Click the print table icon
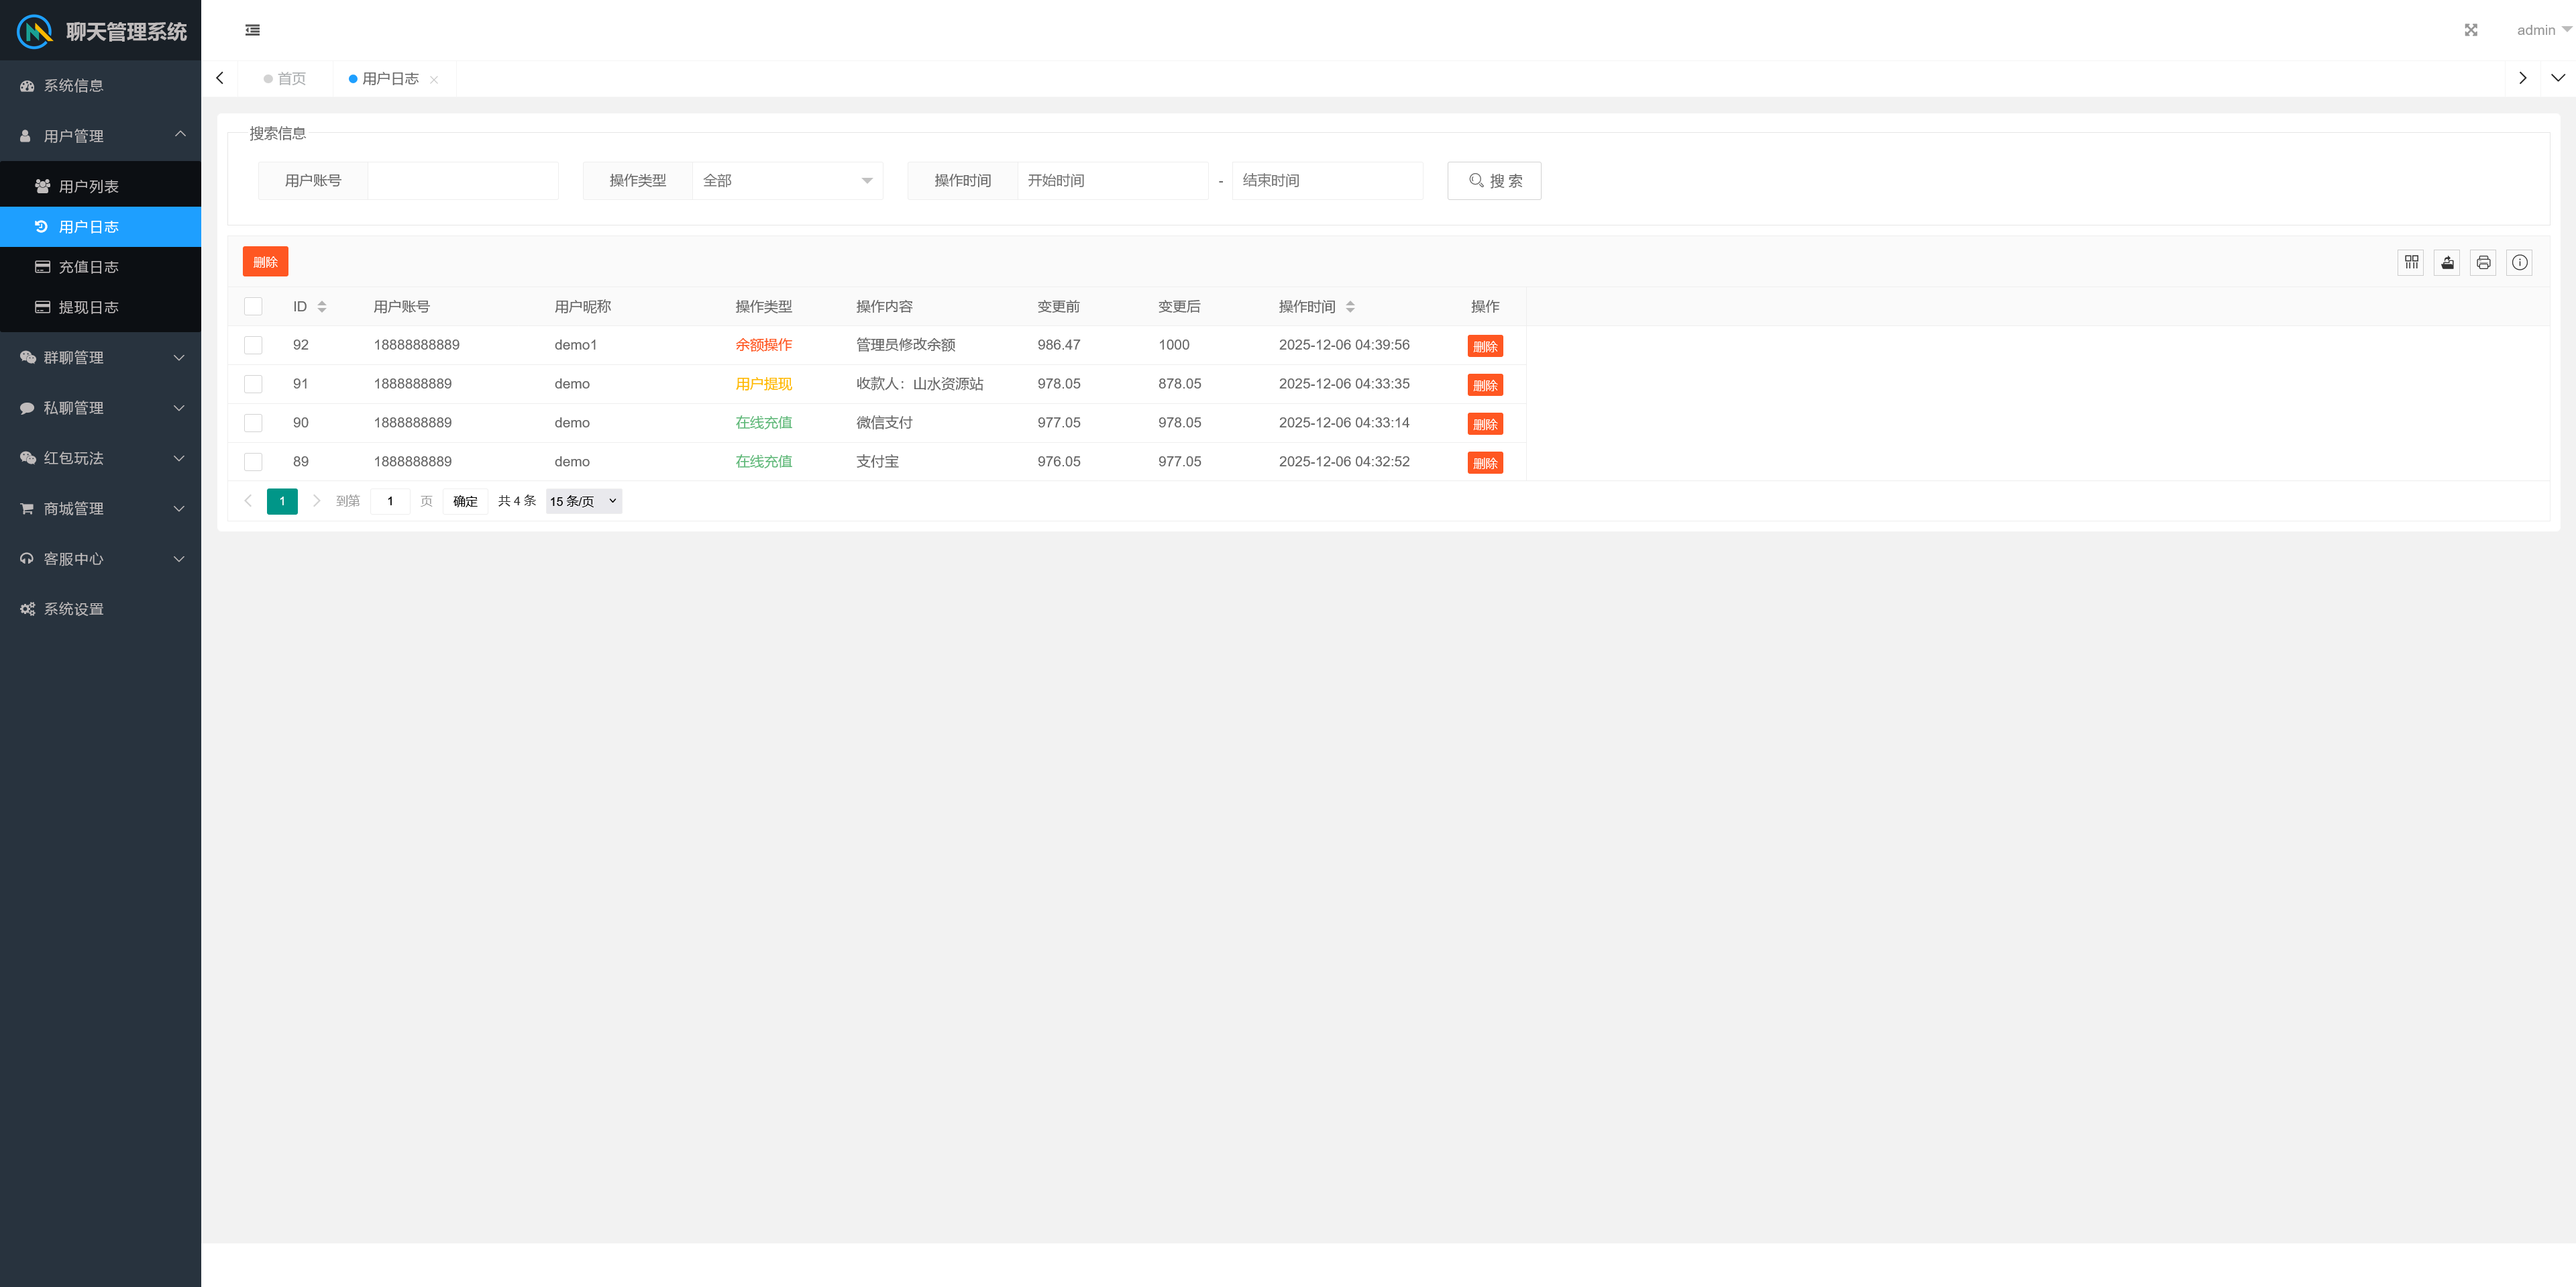Screen dimensions: 2576x1287 [2483, 262]
